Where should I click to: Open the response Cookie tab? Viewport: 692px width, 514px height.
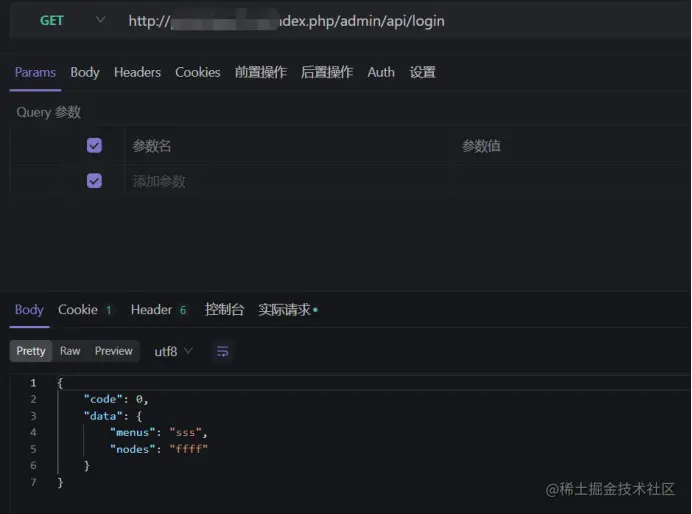[85, 310]
